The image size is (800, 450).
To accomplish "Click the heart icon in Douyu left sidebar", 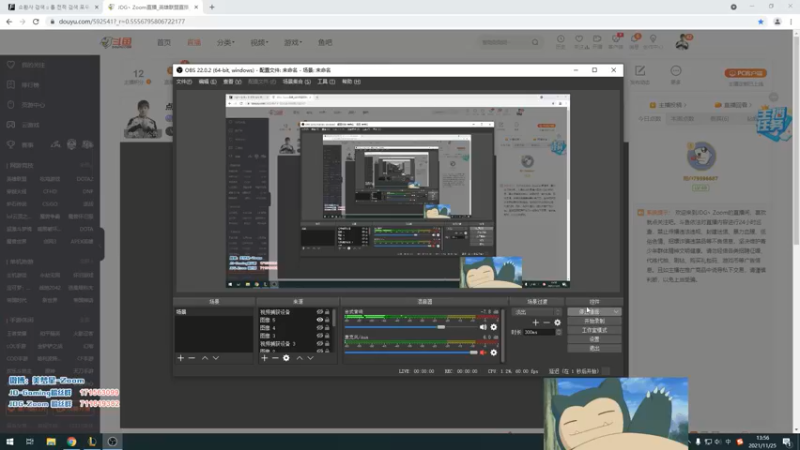I will (11, 65).
